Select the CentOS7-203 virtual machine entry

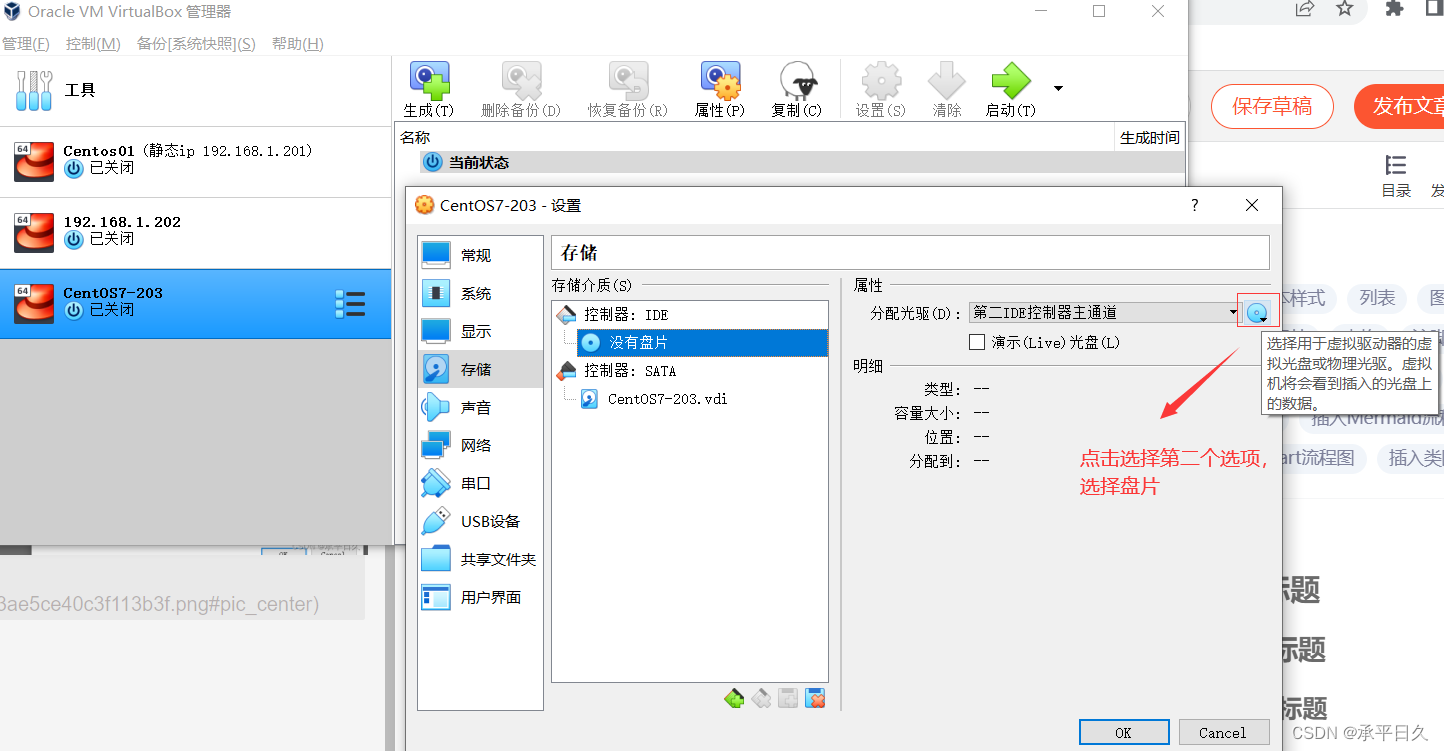pos(195,303)
